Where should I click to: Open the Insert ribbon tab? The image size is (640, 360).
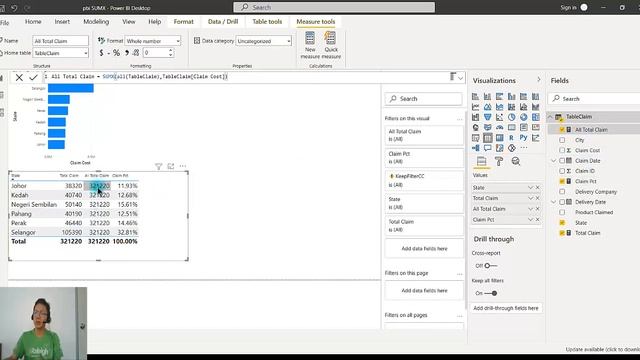pos(62,22)
